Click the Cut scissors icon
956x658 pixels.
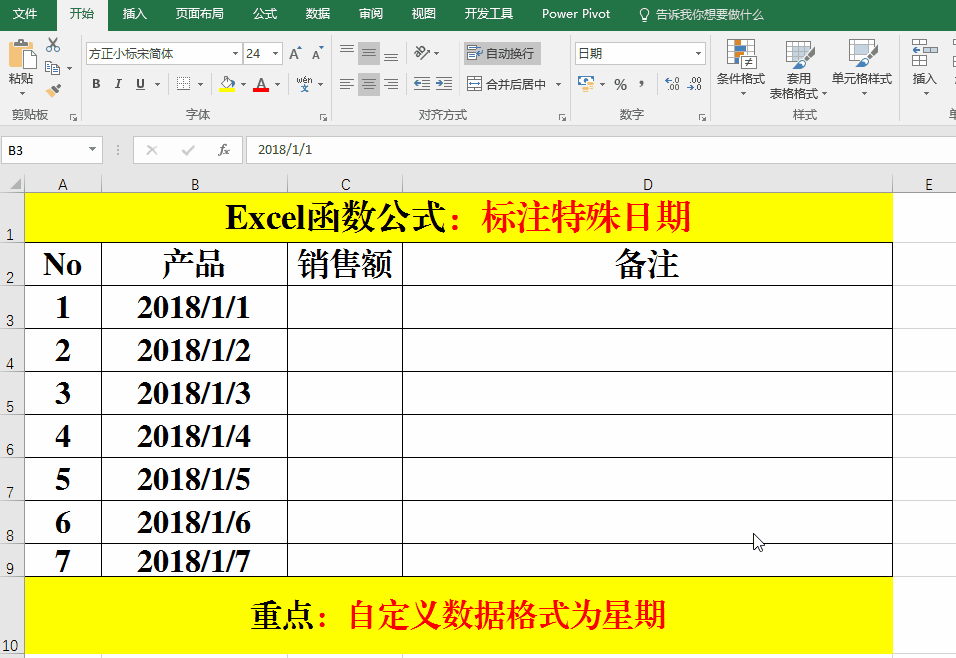(53, 45)
